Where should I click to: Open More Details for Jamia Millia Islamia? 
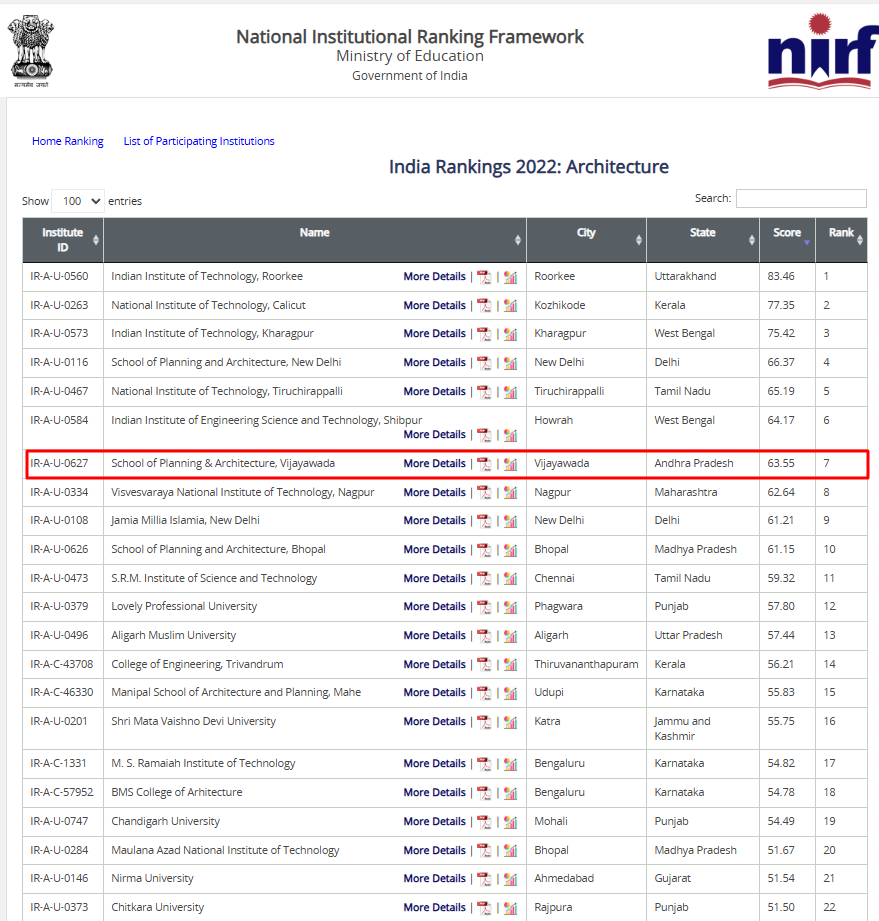434,520
